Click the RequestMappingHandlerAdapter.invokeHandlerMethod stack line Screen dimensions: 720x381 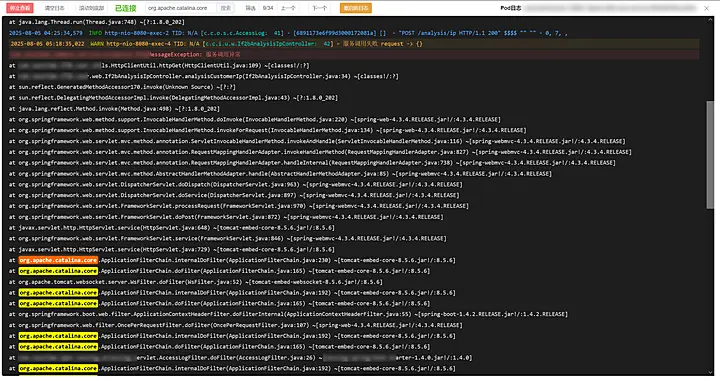pos(320,152)
